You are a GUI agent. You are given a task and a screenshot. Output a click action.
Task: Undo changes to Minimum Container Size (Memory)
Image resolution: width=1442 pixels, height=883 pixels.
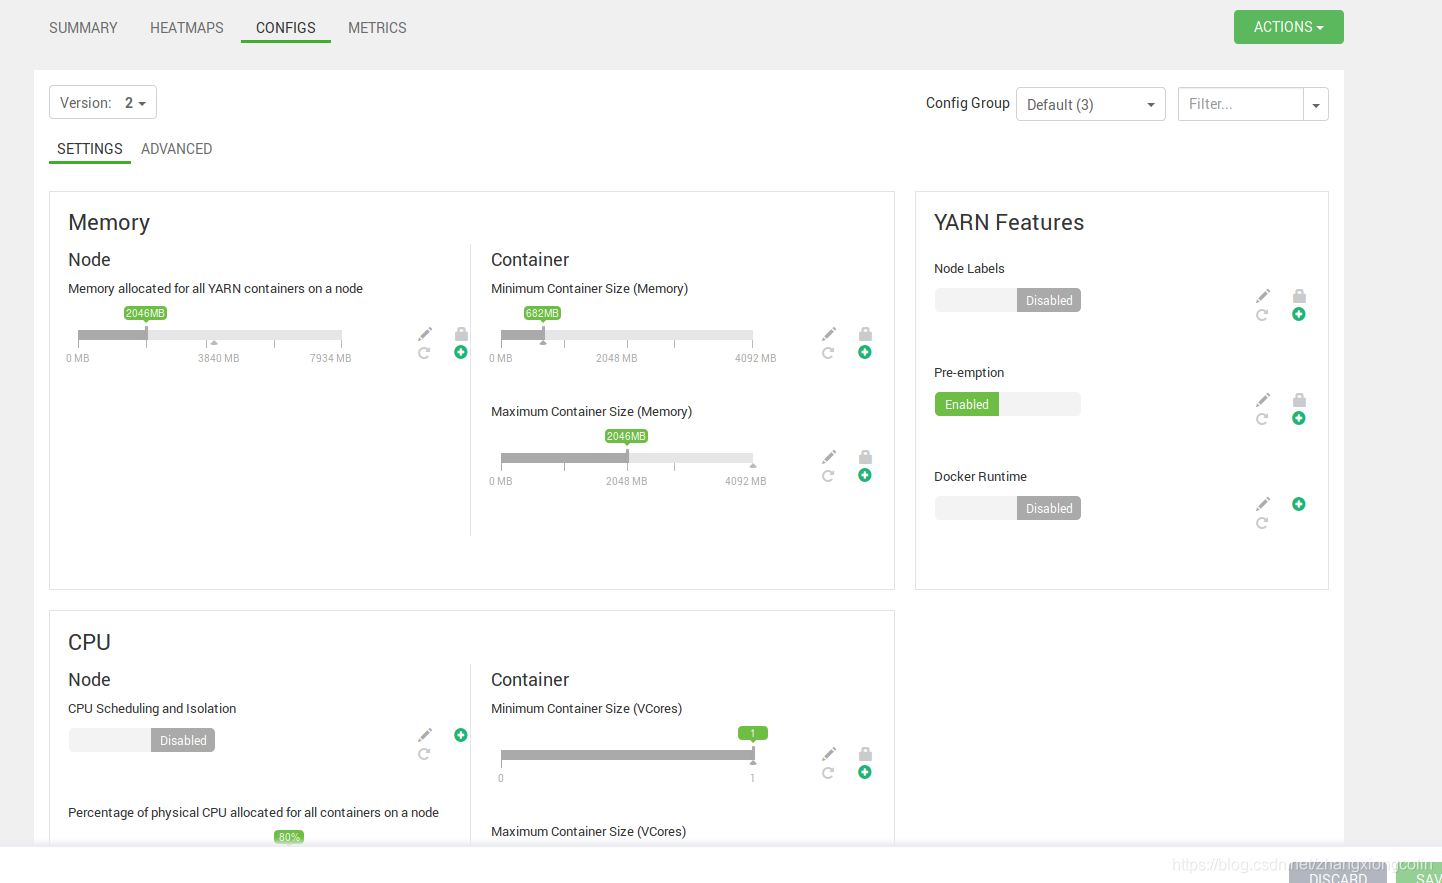828,353
